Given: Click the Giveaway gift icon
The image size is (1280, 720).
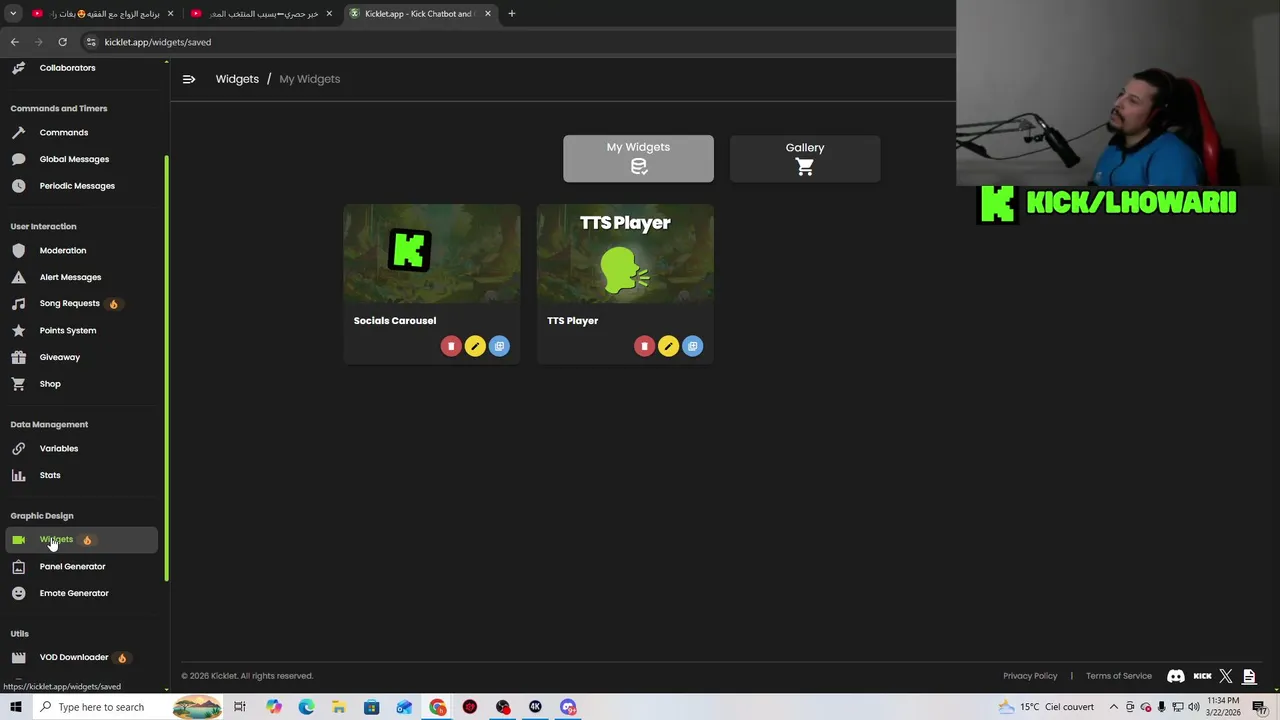Looking at the screenshot, I should (18, 357).
